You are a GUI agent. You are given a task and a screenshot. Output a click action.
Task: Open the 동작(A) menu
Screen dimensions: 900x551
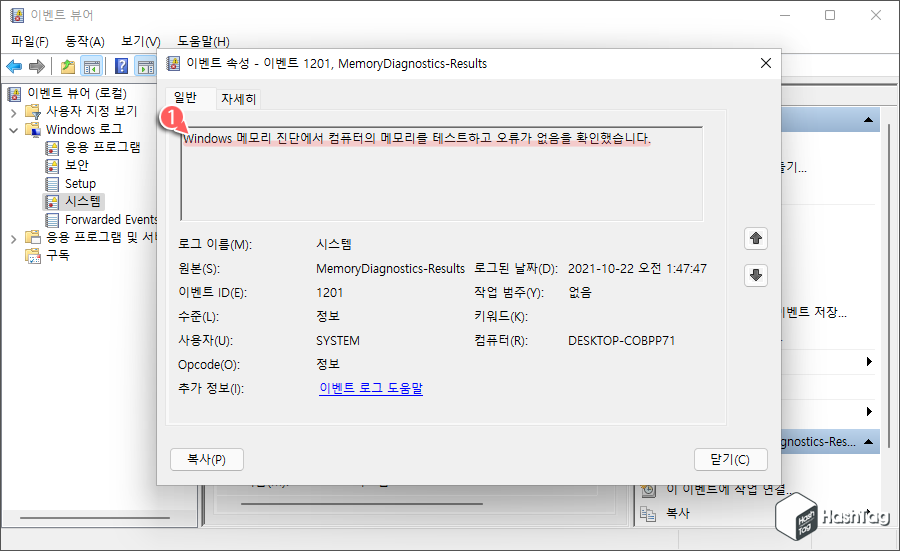[84, 41]
